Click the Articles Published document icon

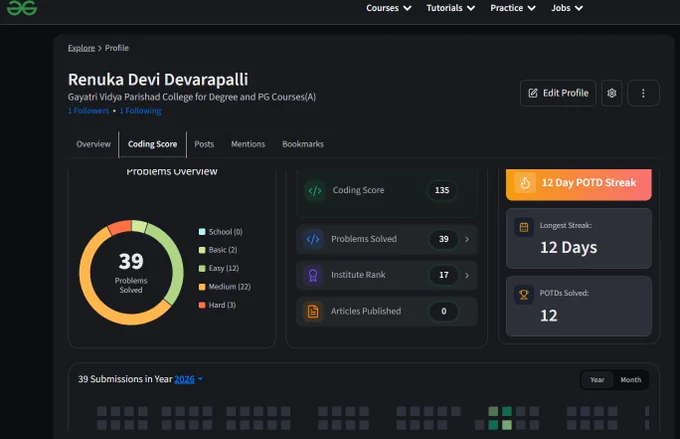pyautogui.click(x=313, y=311)
